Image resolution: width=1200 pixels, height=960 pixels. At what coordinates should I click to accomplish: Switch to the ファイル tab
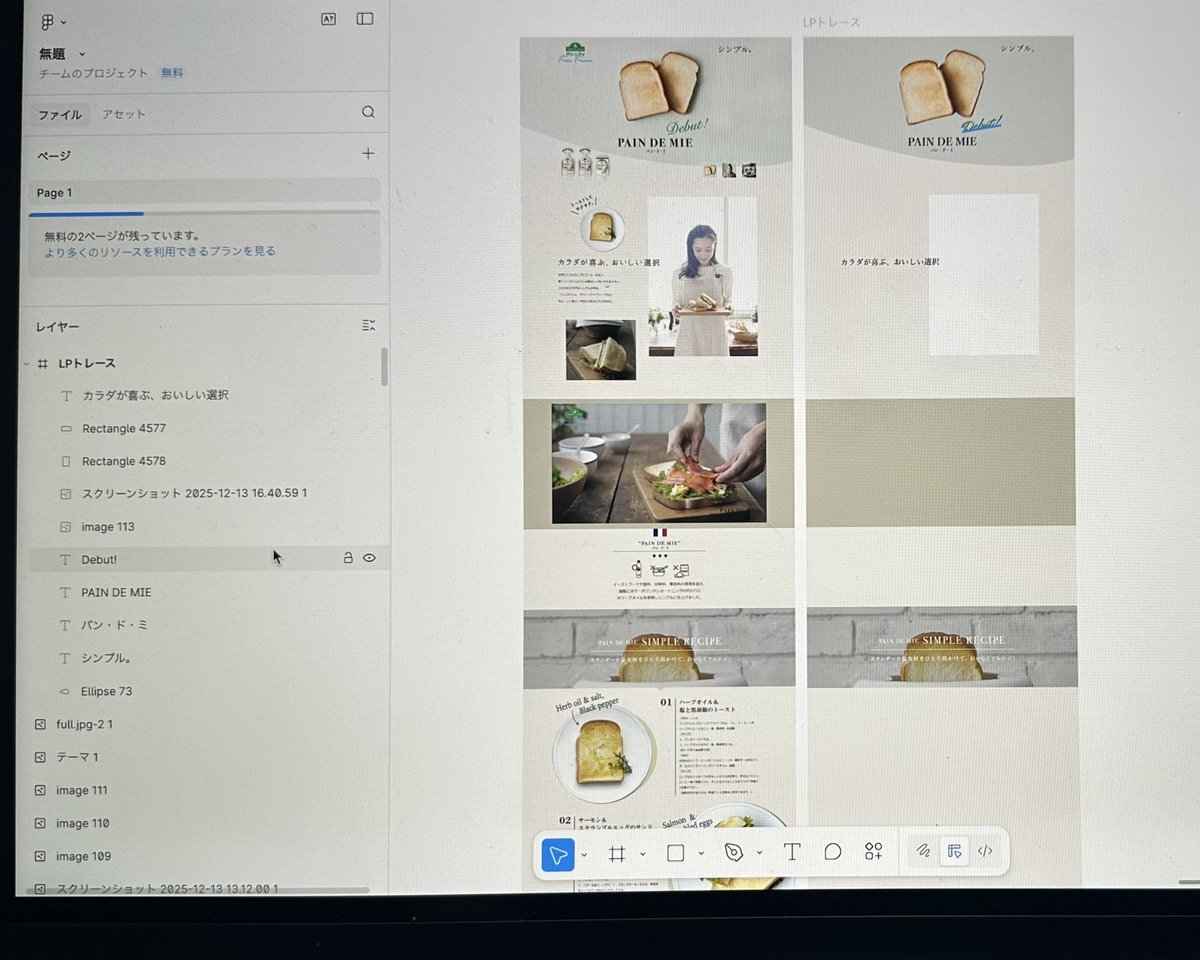click(x=60, y=114)
